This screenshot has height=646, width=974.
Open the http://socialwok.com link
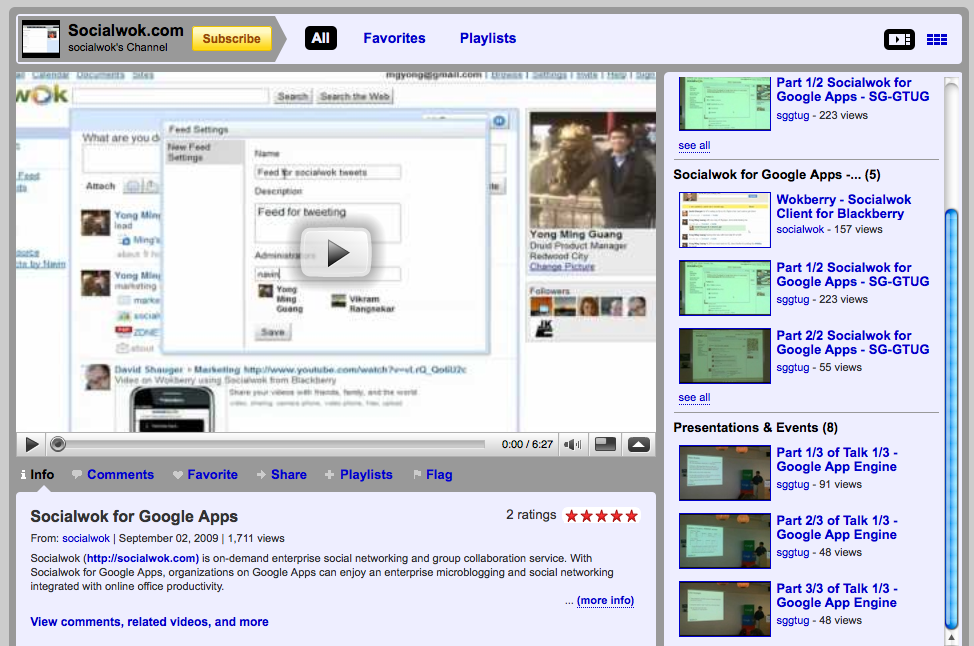[142, 558]
